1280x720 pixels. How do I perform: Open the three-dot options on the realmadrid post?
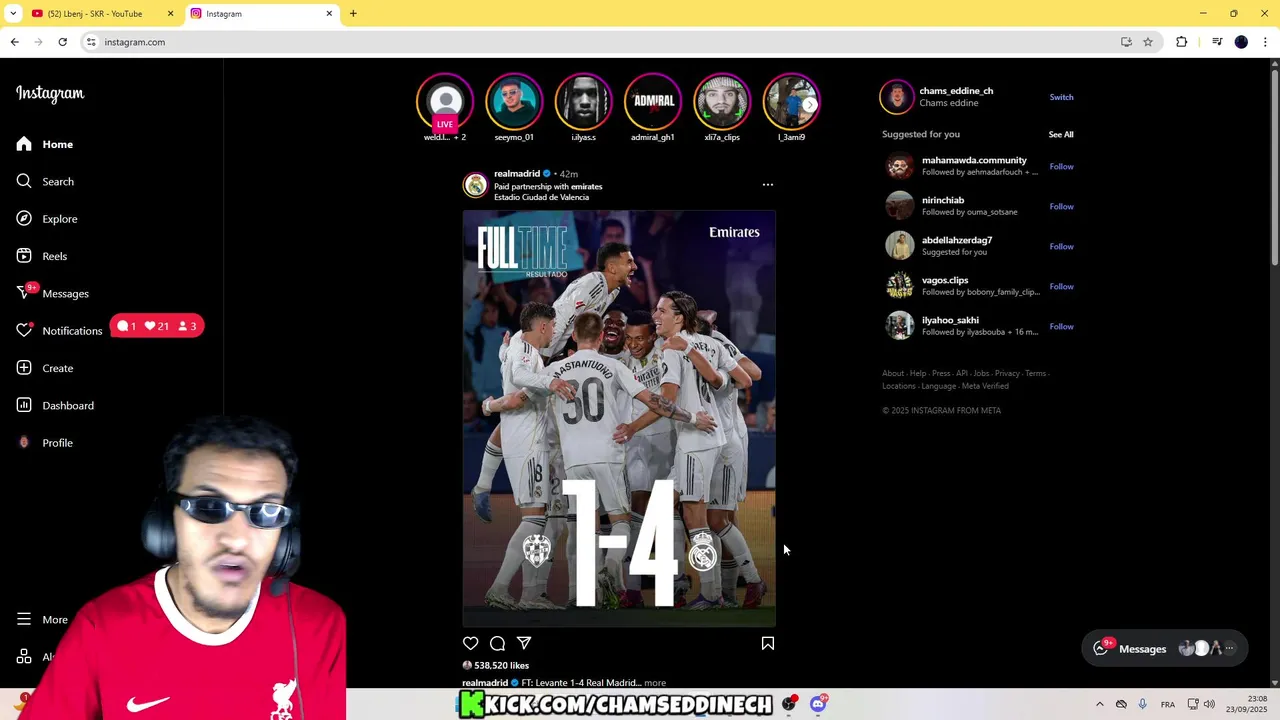[x=768, y=185]
